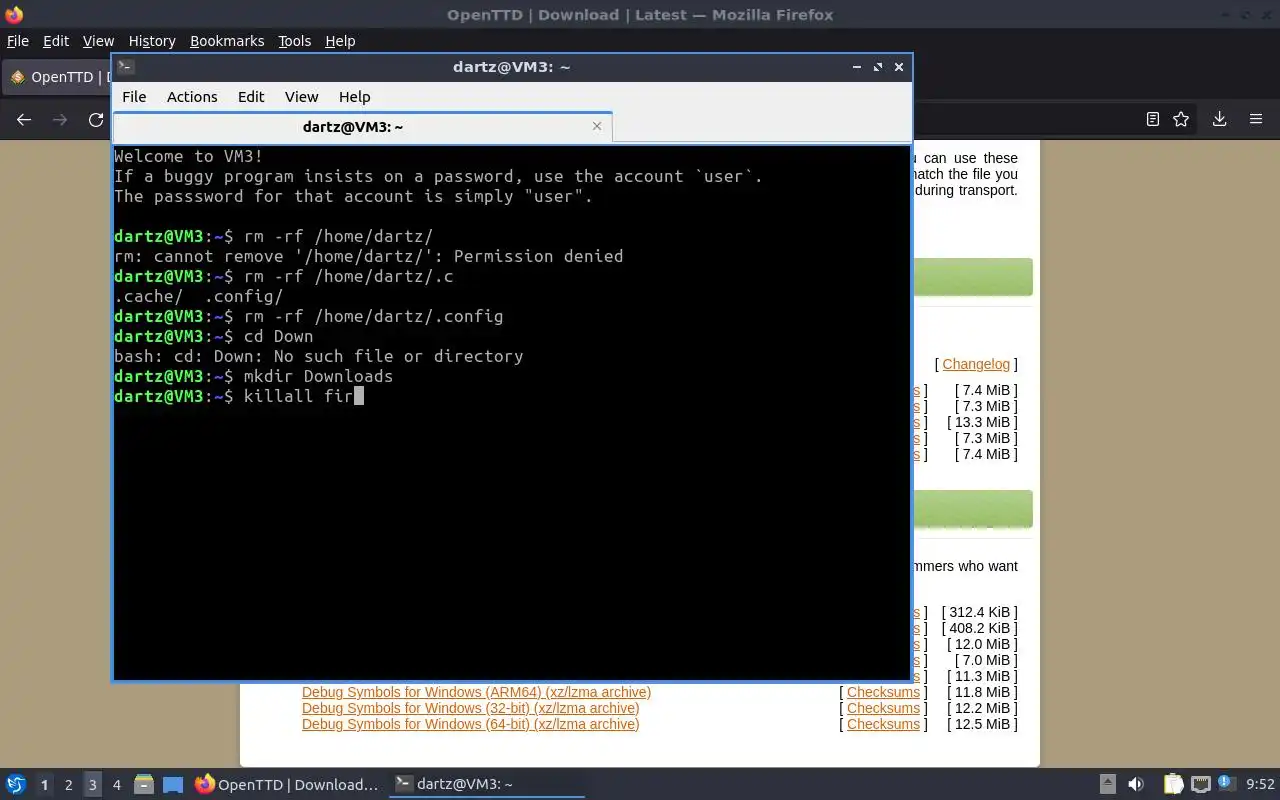This screenshot has width=1280, height=800.
Task: Open the network tray icon
Action: pyautogui.click(x=1200, y=784)
